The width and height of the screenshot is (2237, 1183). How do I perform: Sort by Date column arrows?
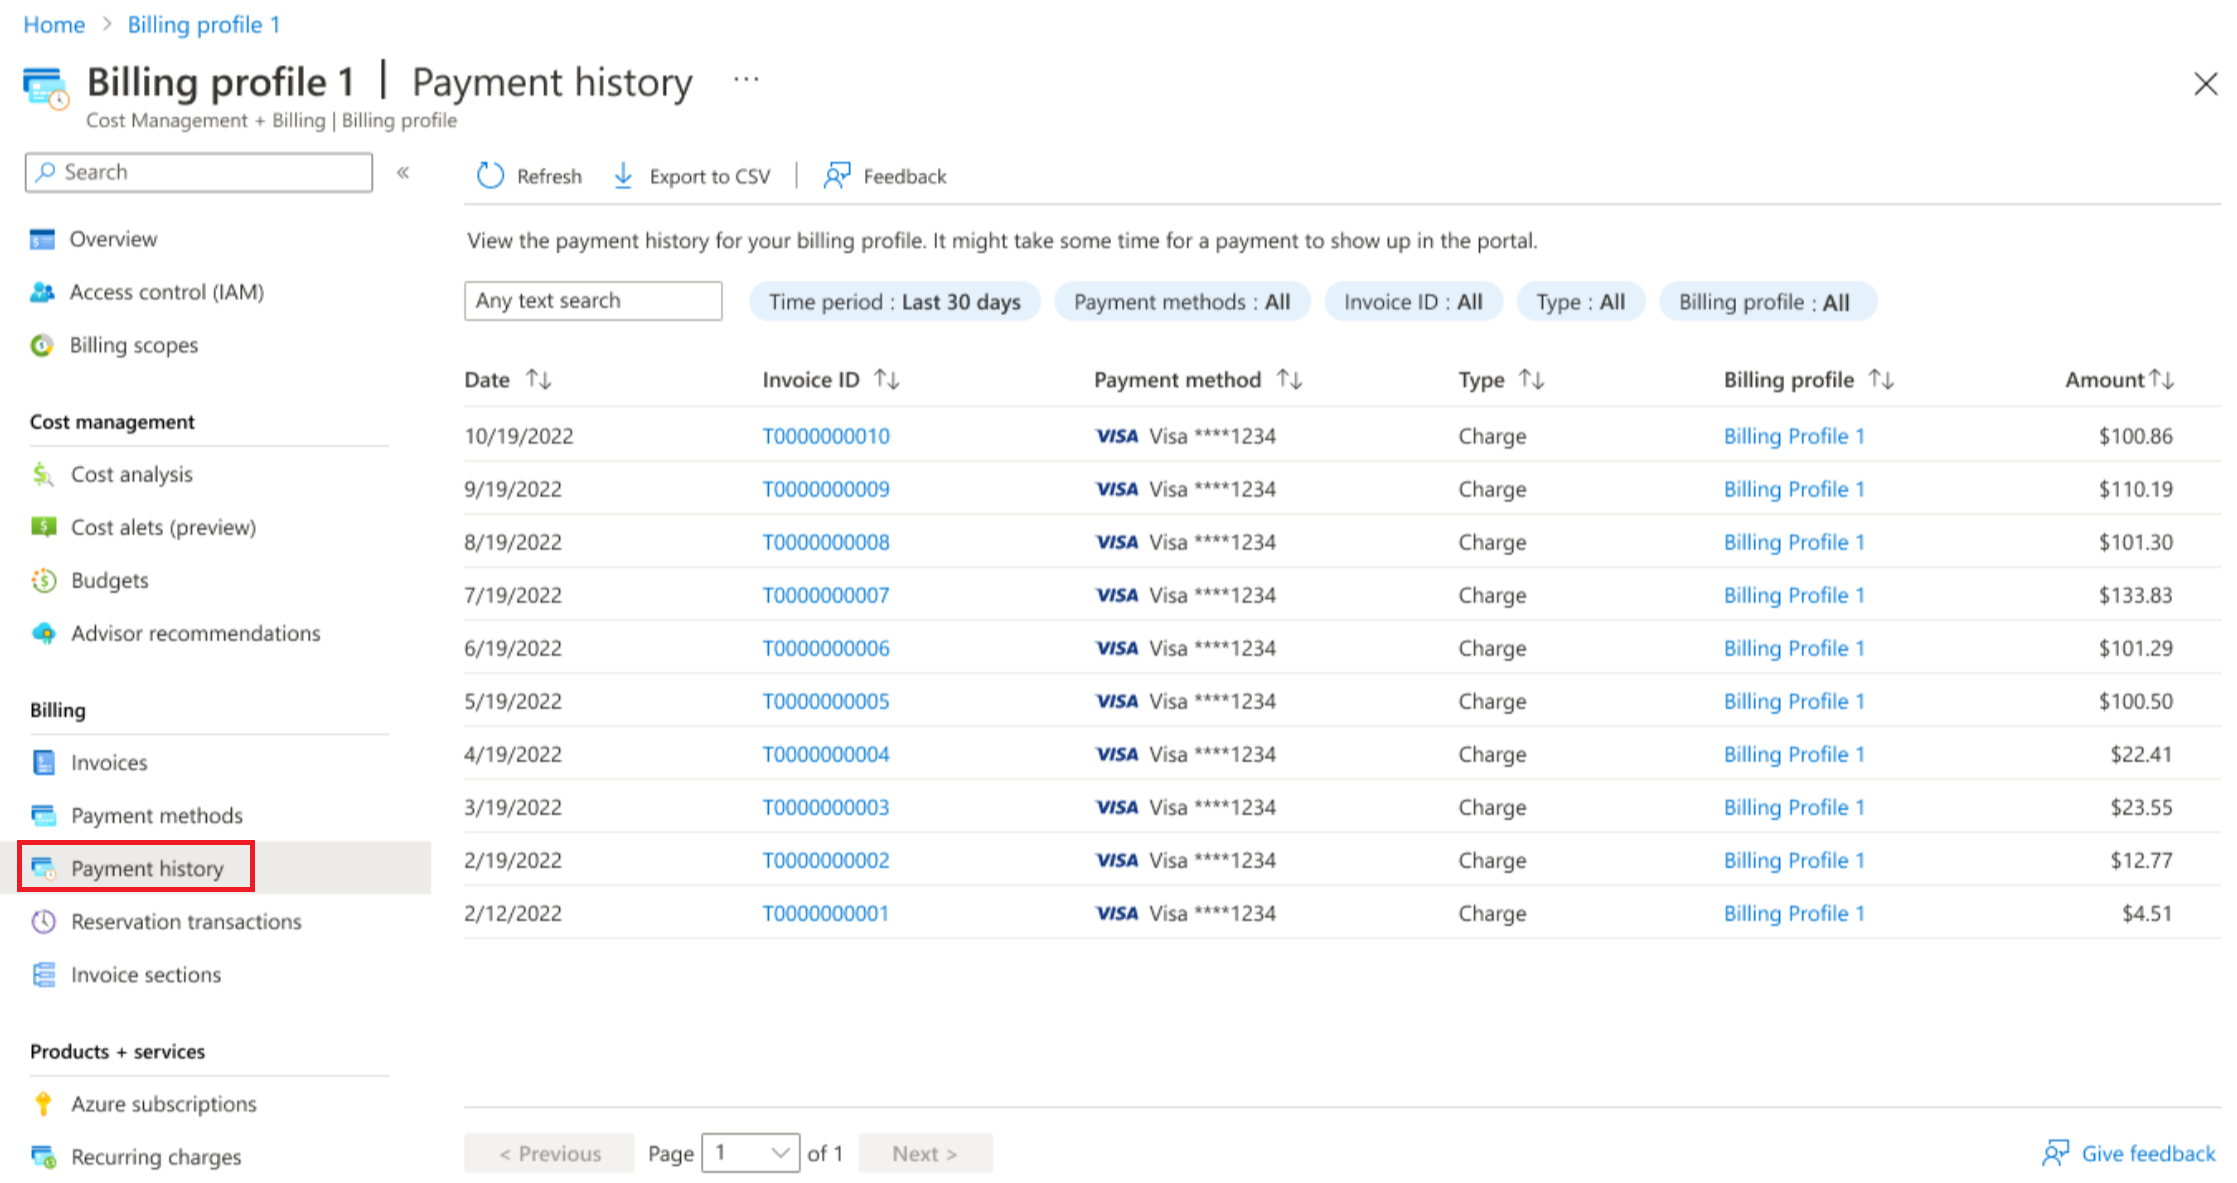click(x=539, y=379)
